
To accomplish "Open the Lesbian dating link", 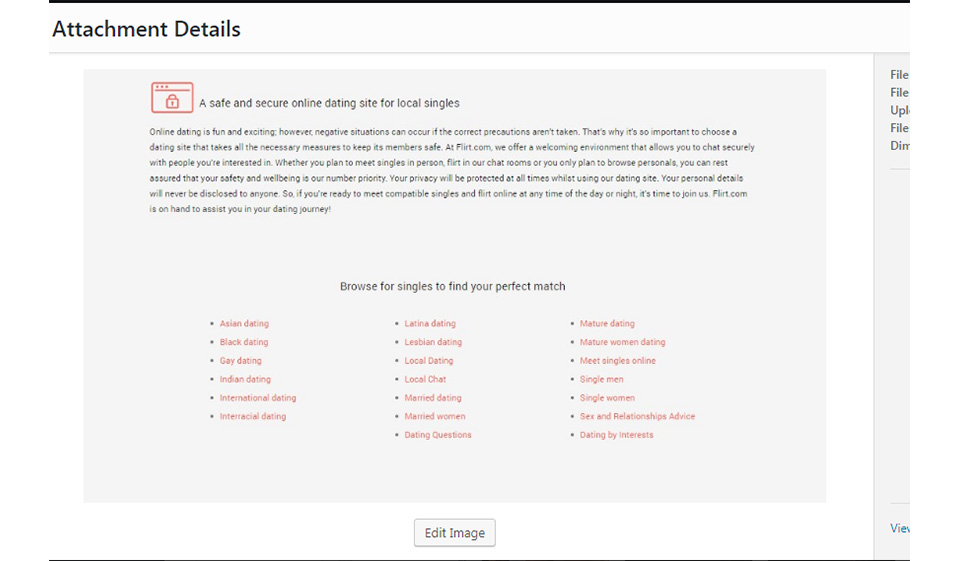I will coord(433,342).
